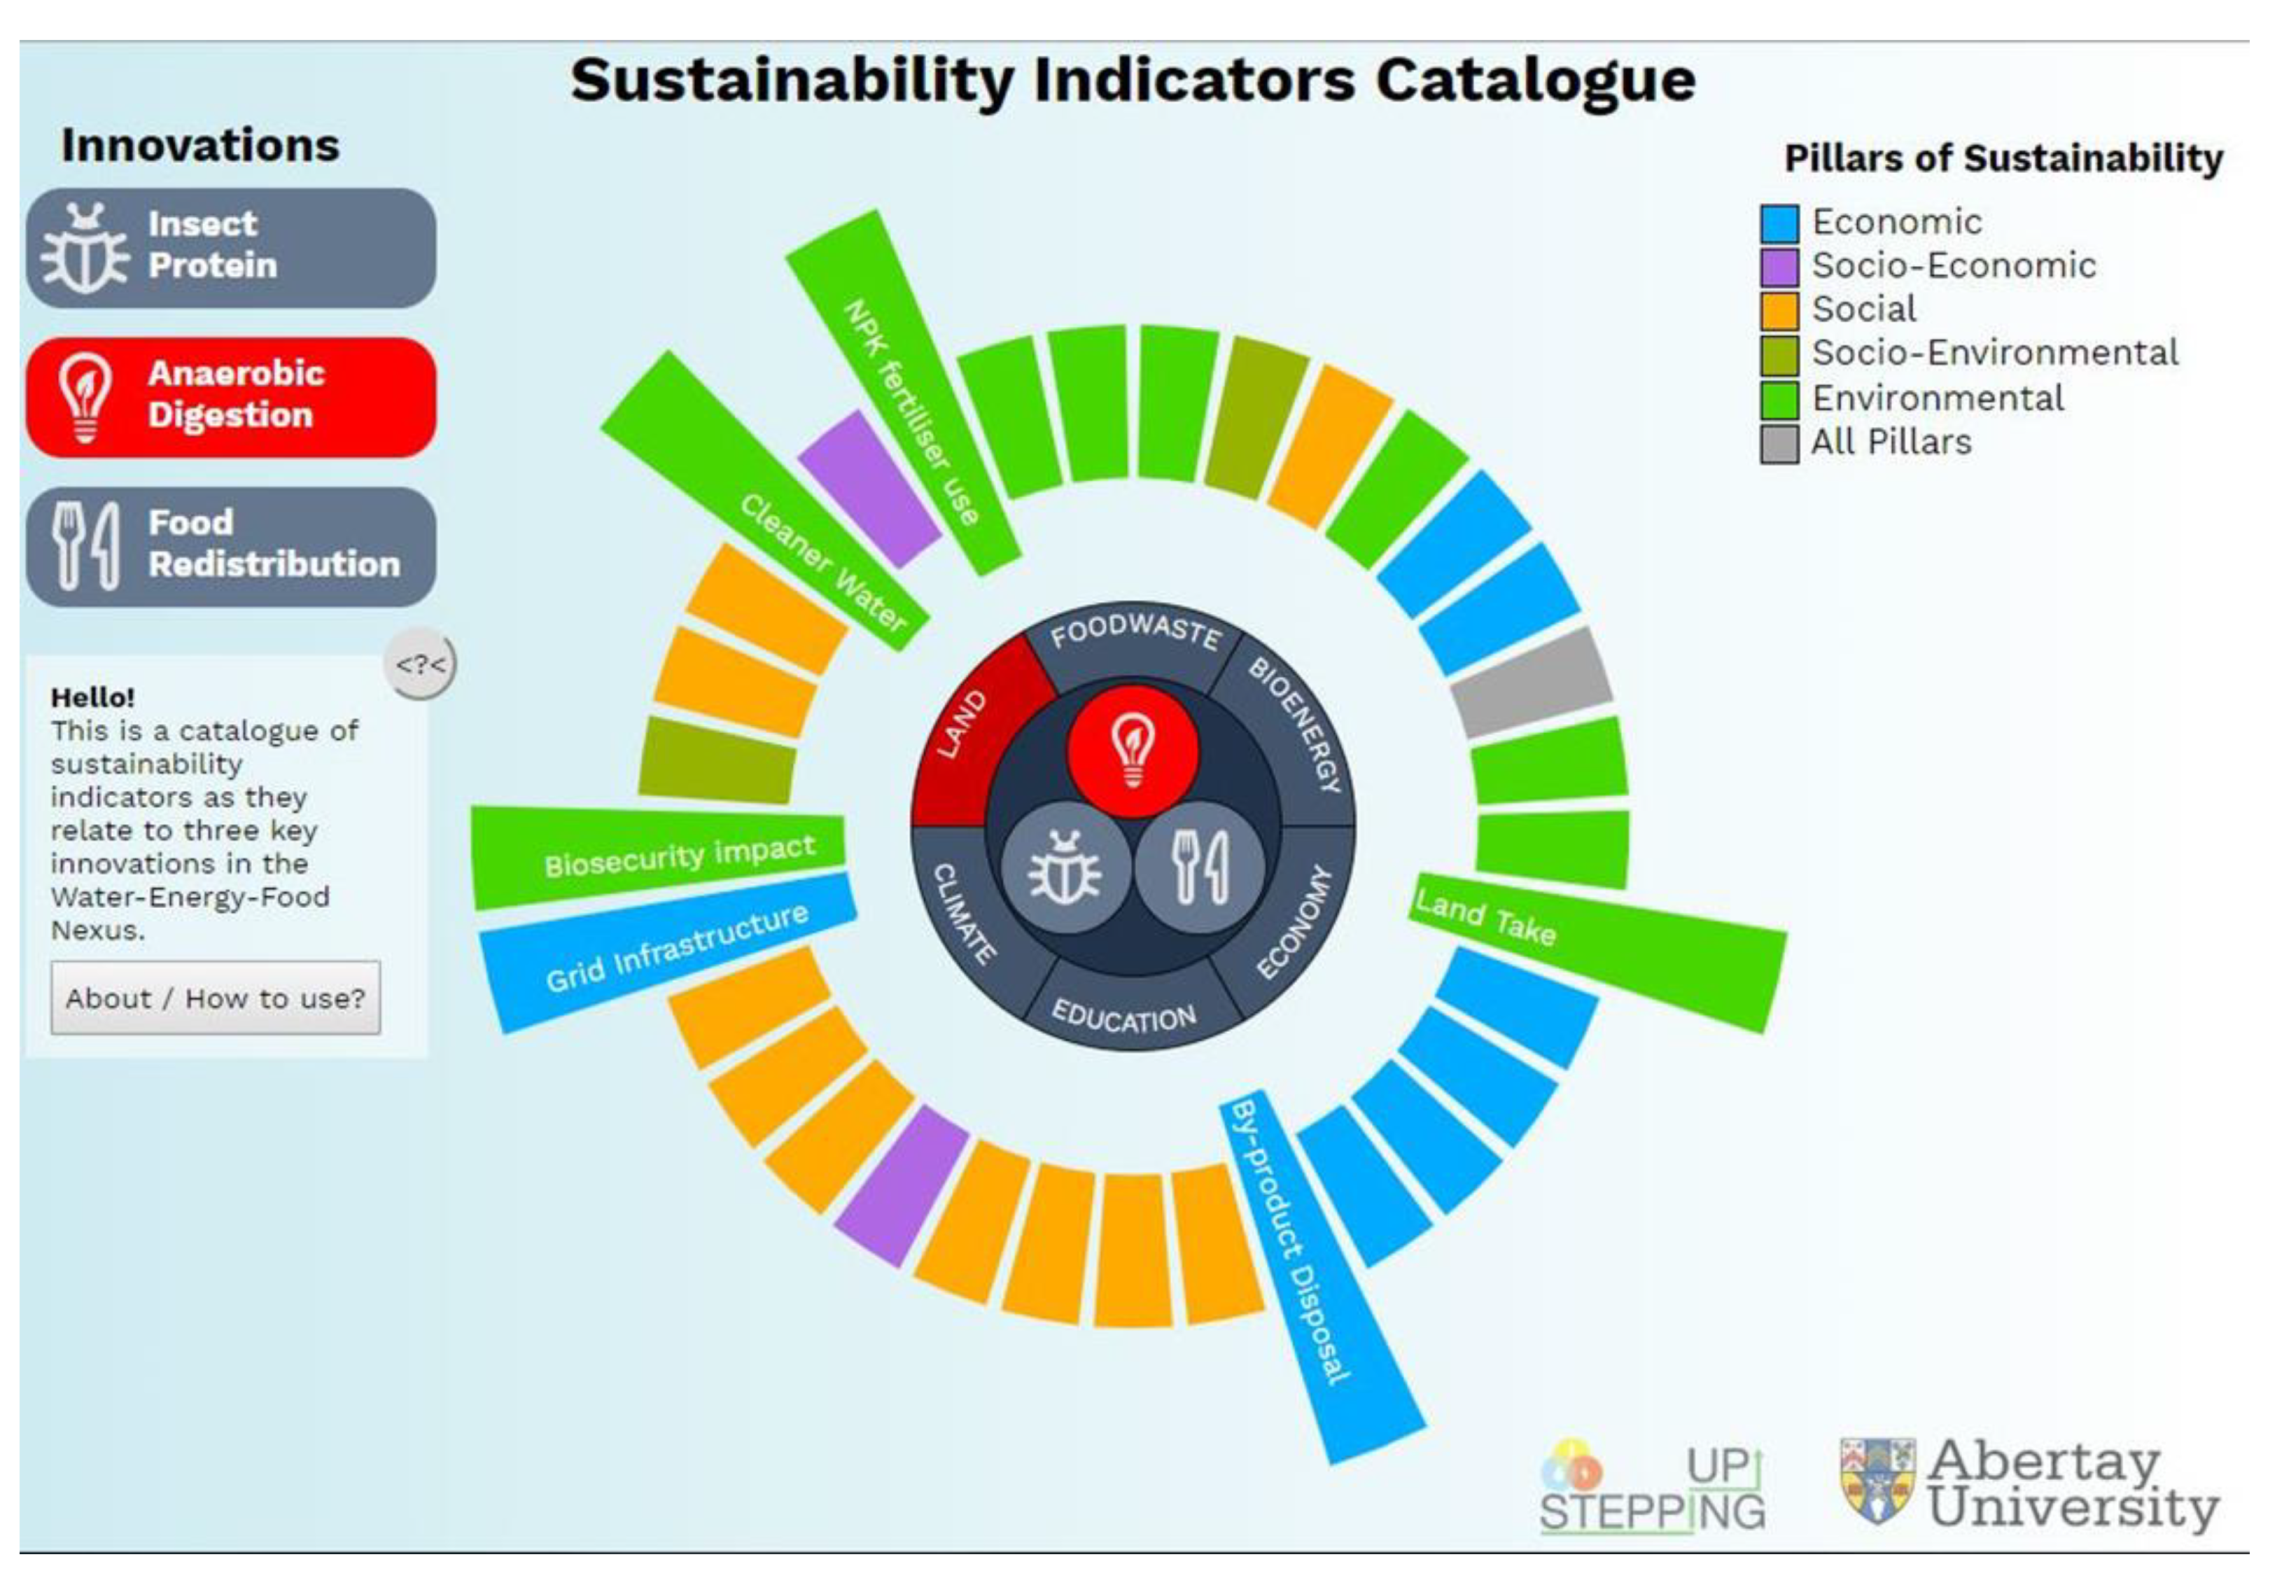
Task: Select the Food Redistribution innovation button
Action: pos(231,546)
